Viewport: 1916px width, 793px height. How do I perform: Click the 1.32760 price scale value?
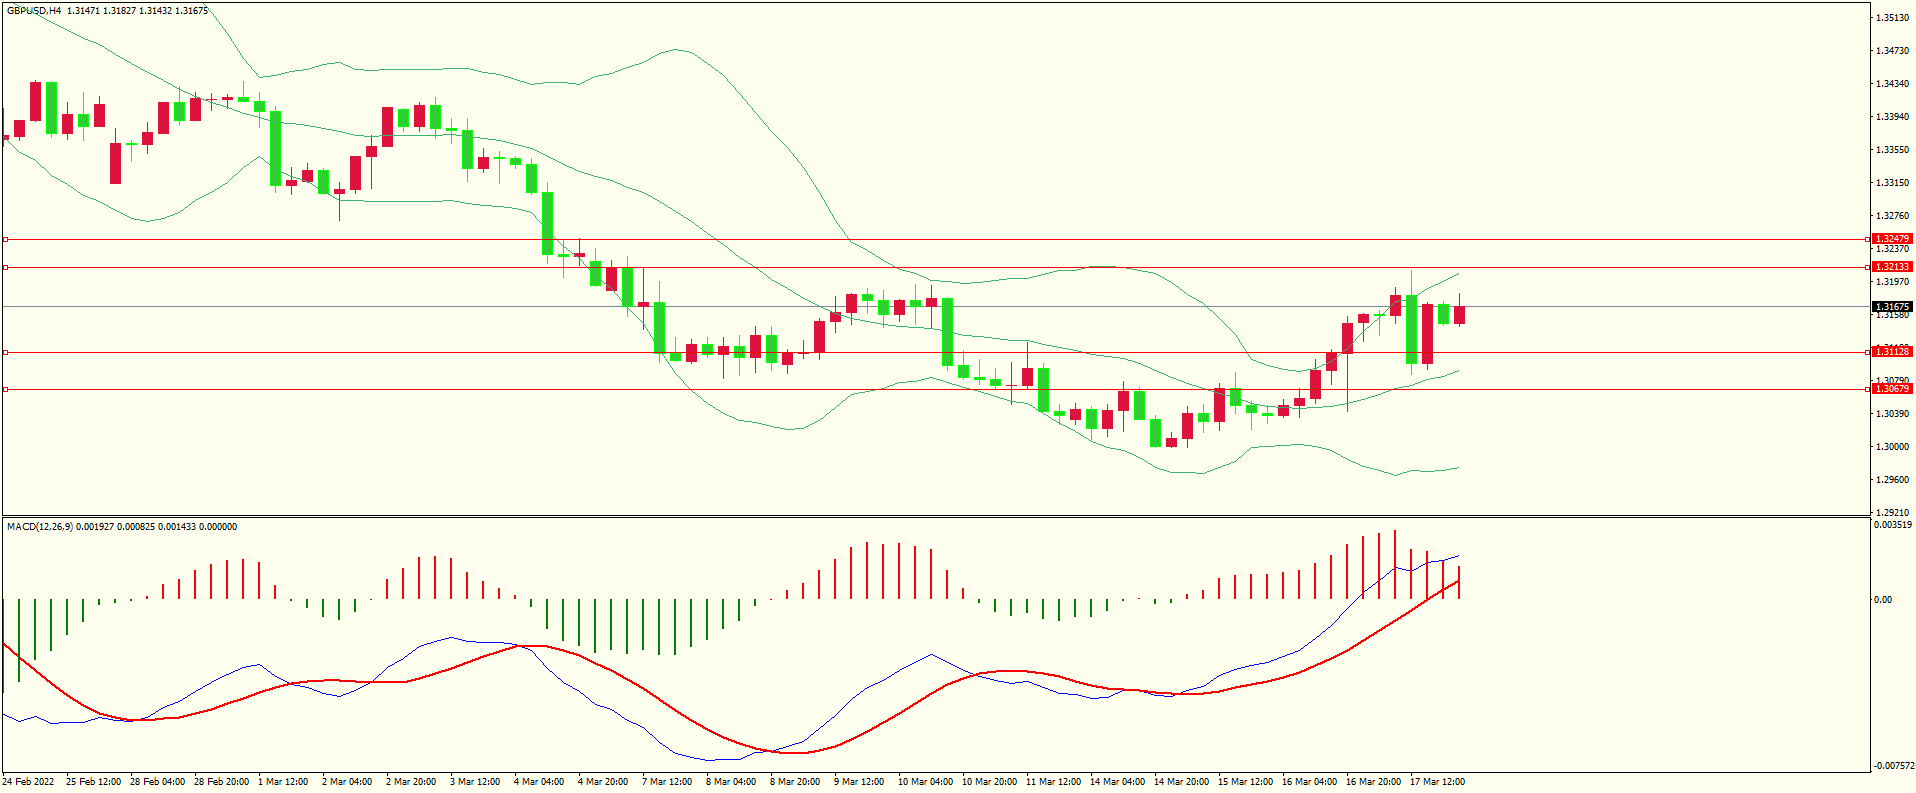[1892, 216]
